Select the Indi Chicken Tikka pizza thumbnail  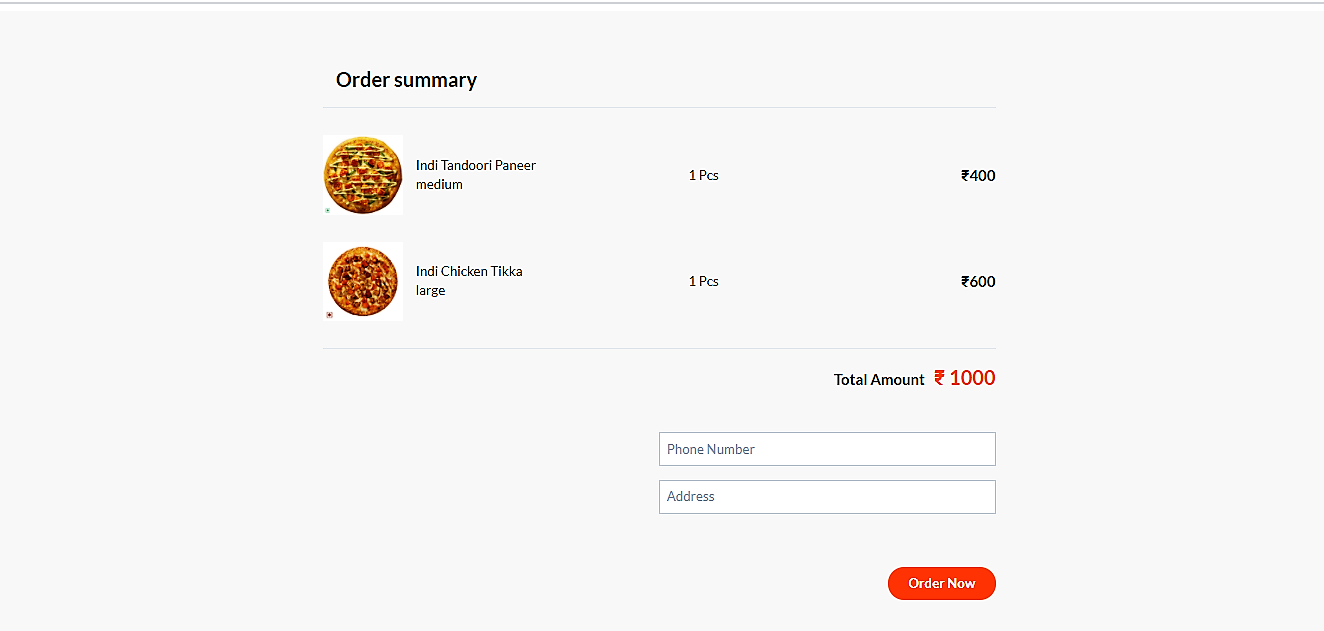(x=362, y=281)
